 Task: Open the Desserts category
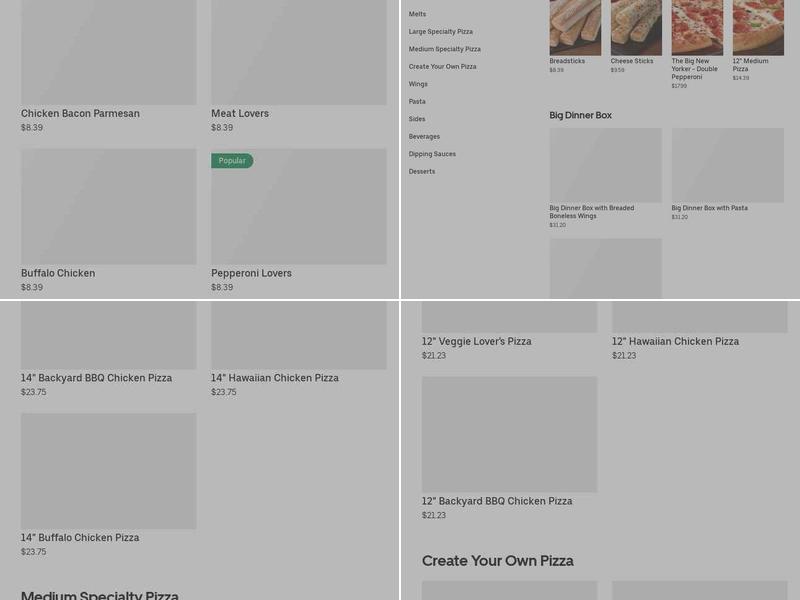(x=422, y=171)
